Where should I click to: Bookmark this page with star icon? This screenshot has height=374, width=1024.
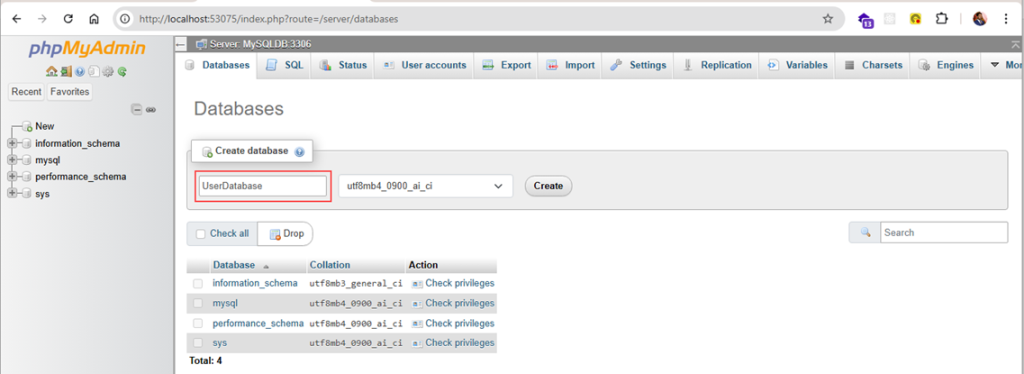(827, 19)
